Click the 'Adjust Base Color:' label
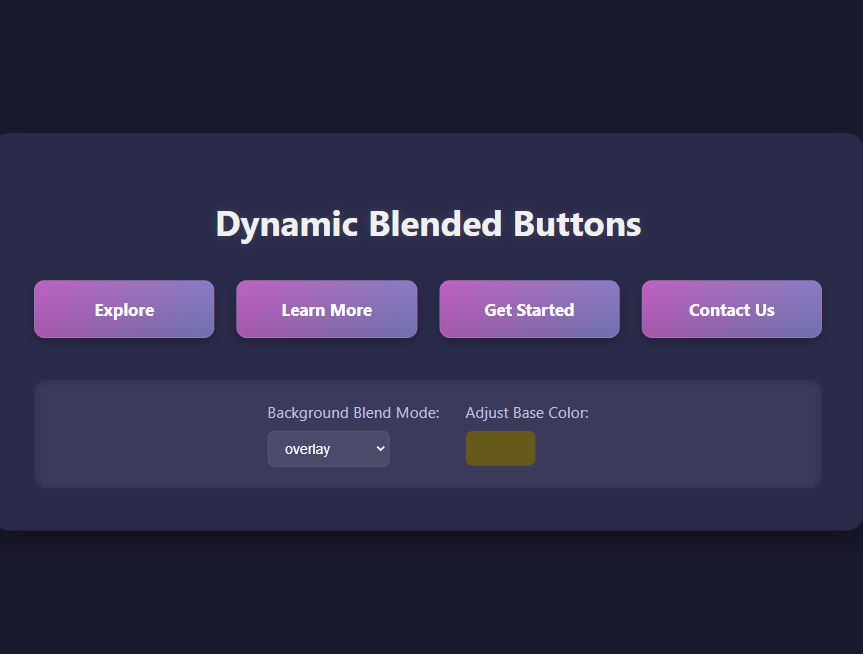This screenshot has width=863, height=654. click(527, 413)
